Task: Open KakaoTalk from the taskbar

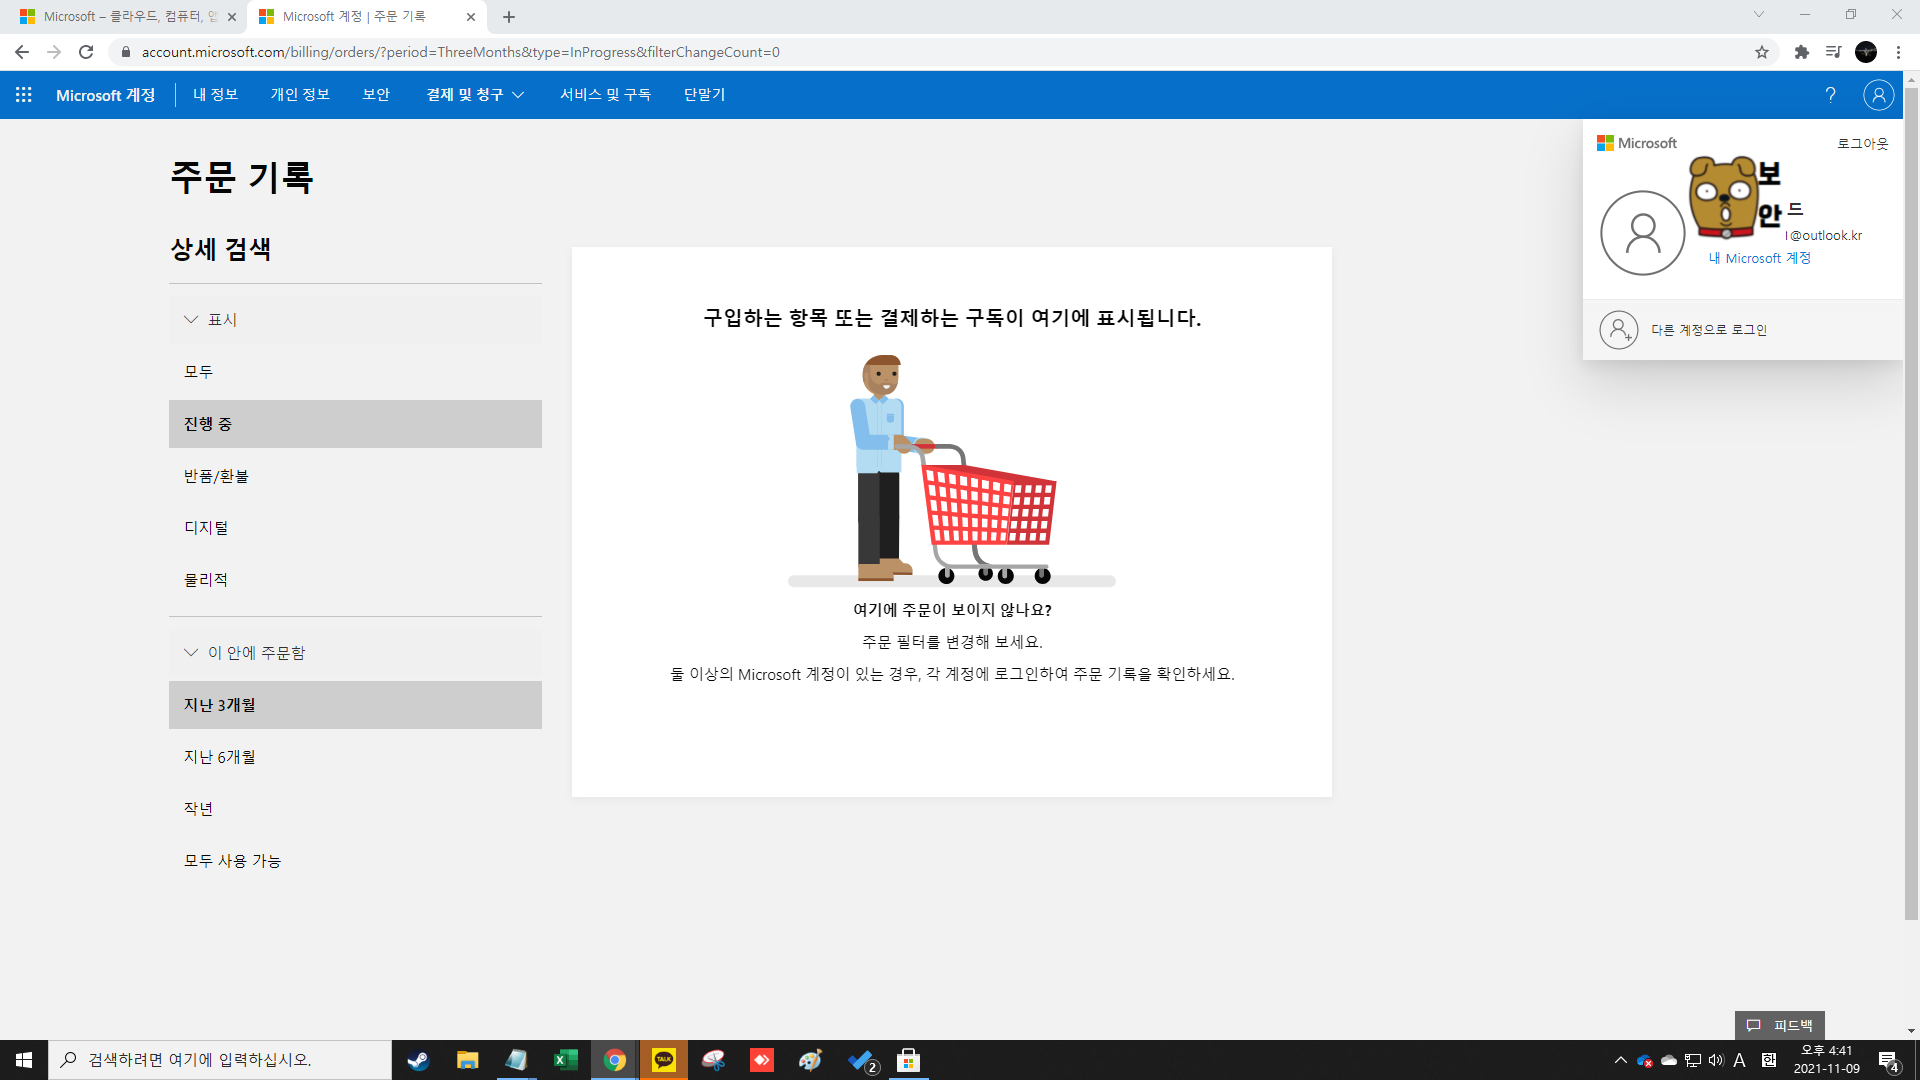Action: [664, 1060]
